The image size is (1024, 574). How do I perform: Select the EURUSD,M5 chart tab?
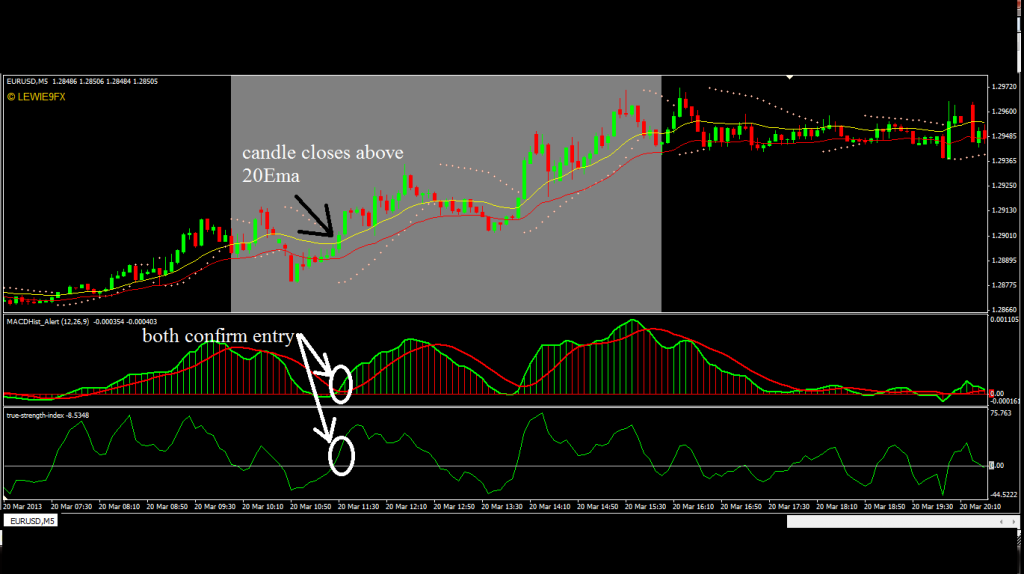[31, 521]
